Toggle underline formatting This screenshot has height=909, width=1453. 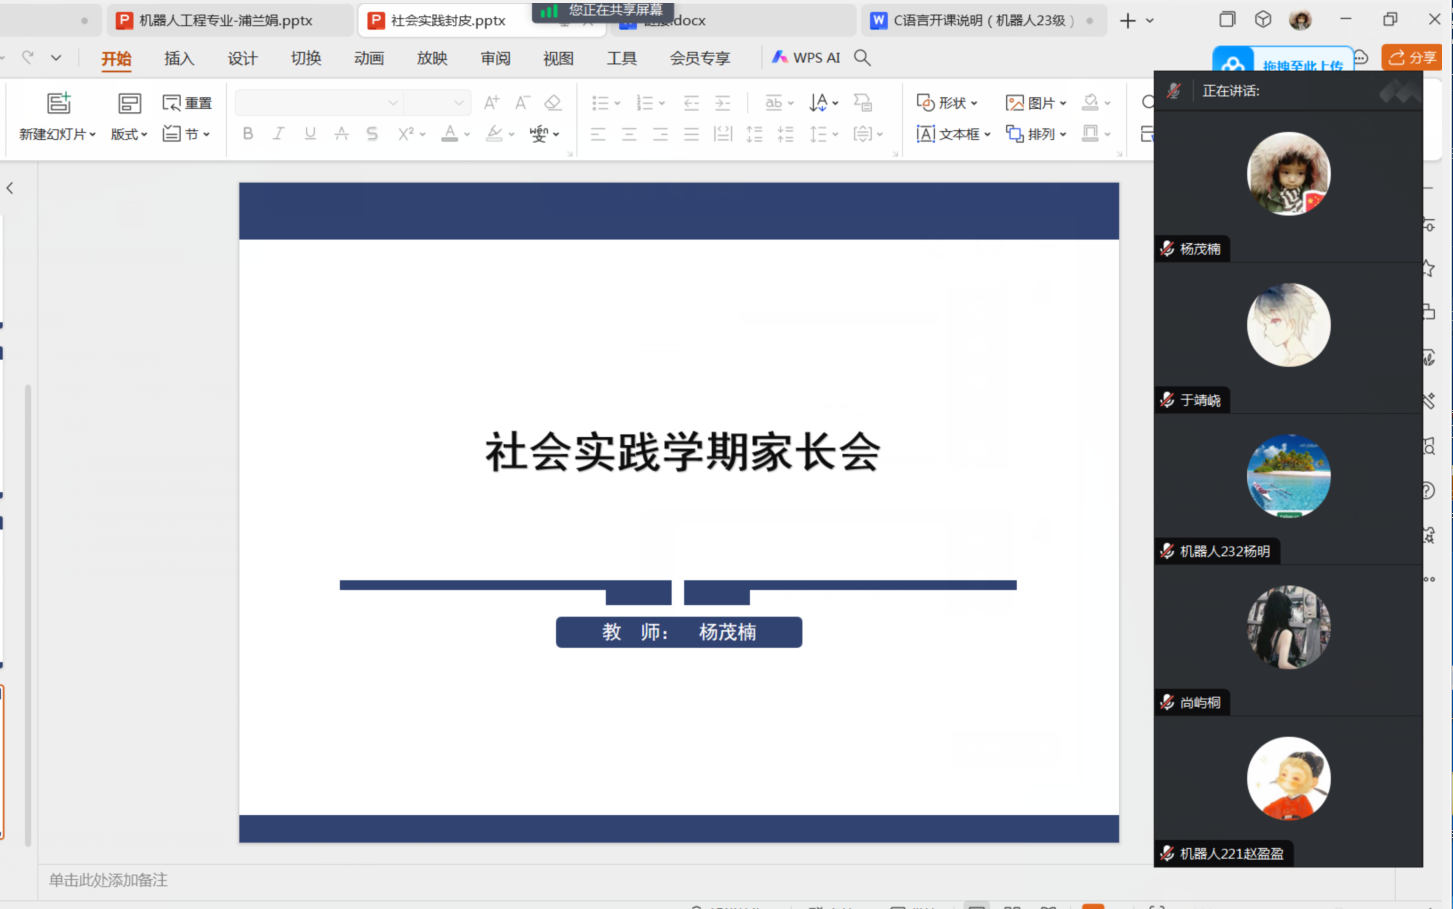coord(310,134)
